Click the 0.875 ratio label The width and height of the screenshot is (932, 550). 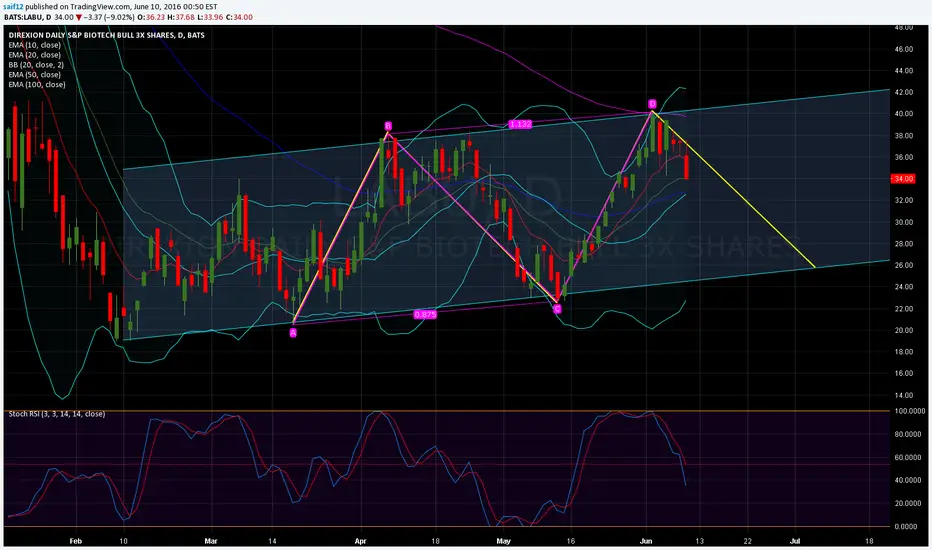click(x=425, y=314)
